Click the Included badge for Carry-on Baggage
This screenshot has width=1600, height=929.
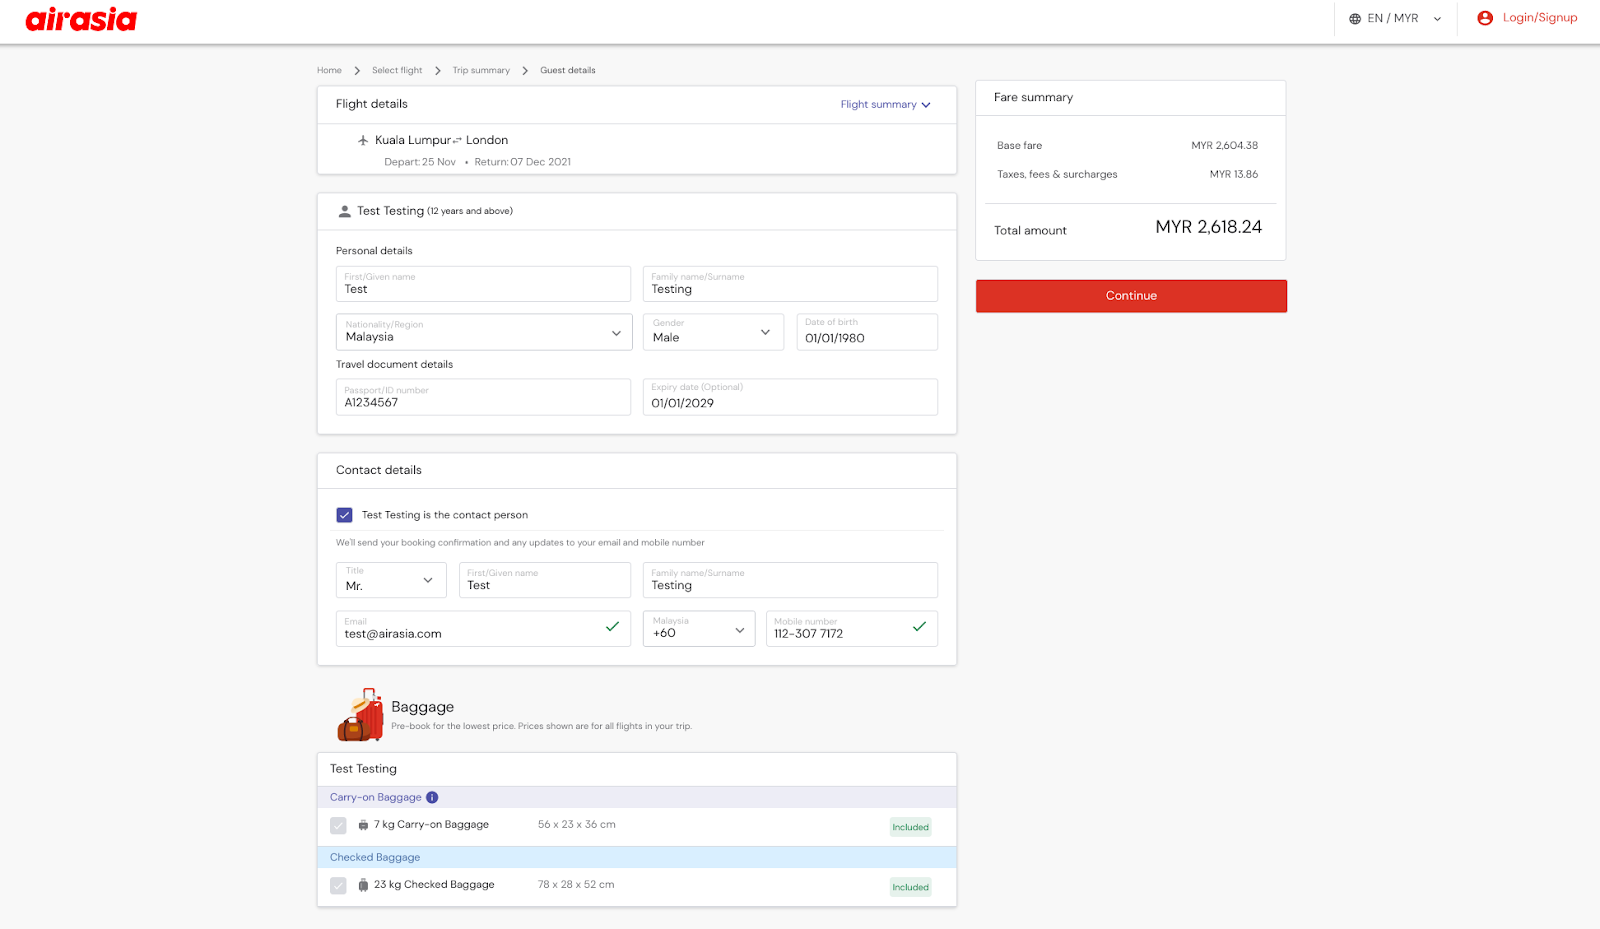pos(911,827)
